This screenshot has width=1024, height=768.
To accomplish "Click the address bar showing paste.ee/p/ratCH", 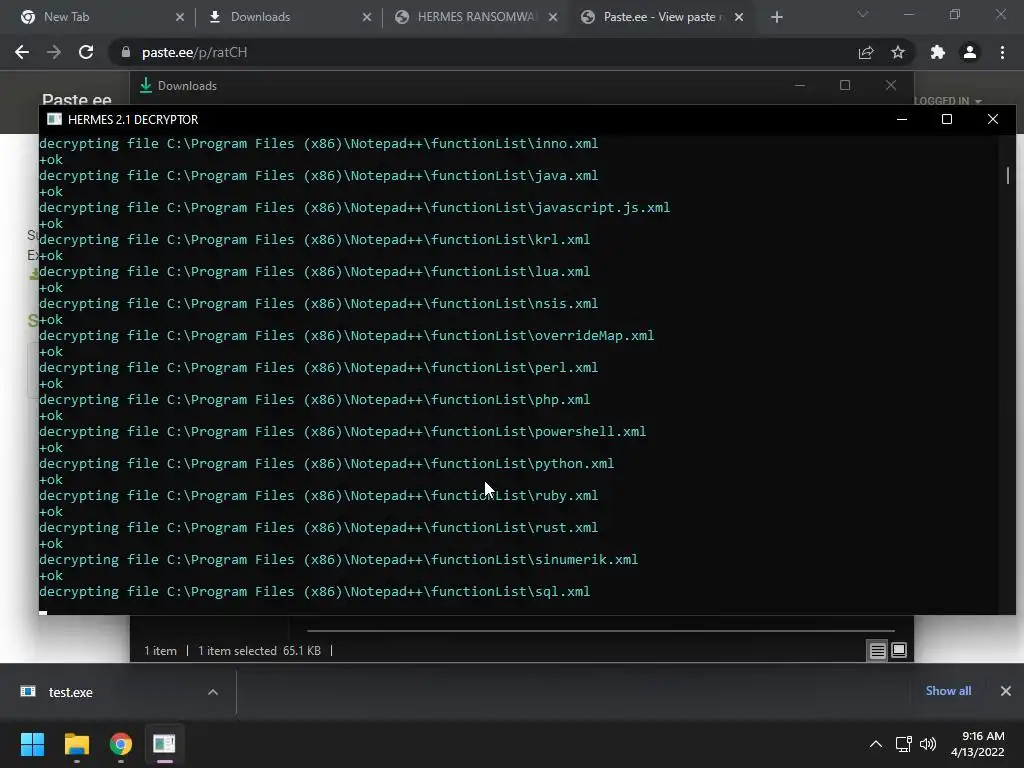I will [483, 52].
